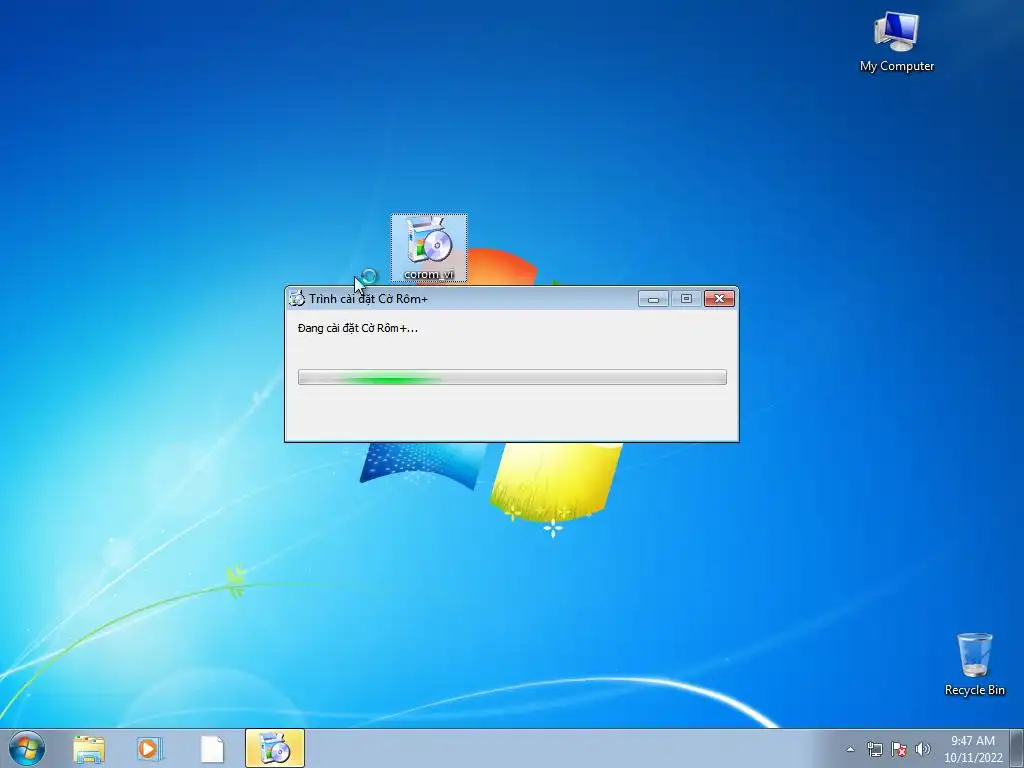Open Windows Media Player taskbar icon
1024x768 pixels.
coord(150,749)
